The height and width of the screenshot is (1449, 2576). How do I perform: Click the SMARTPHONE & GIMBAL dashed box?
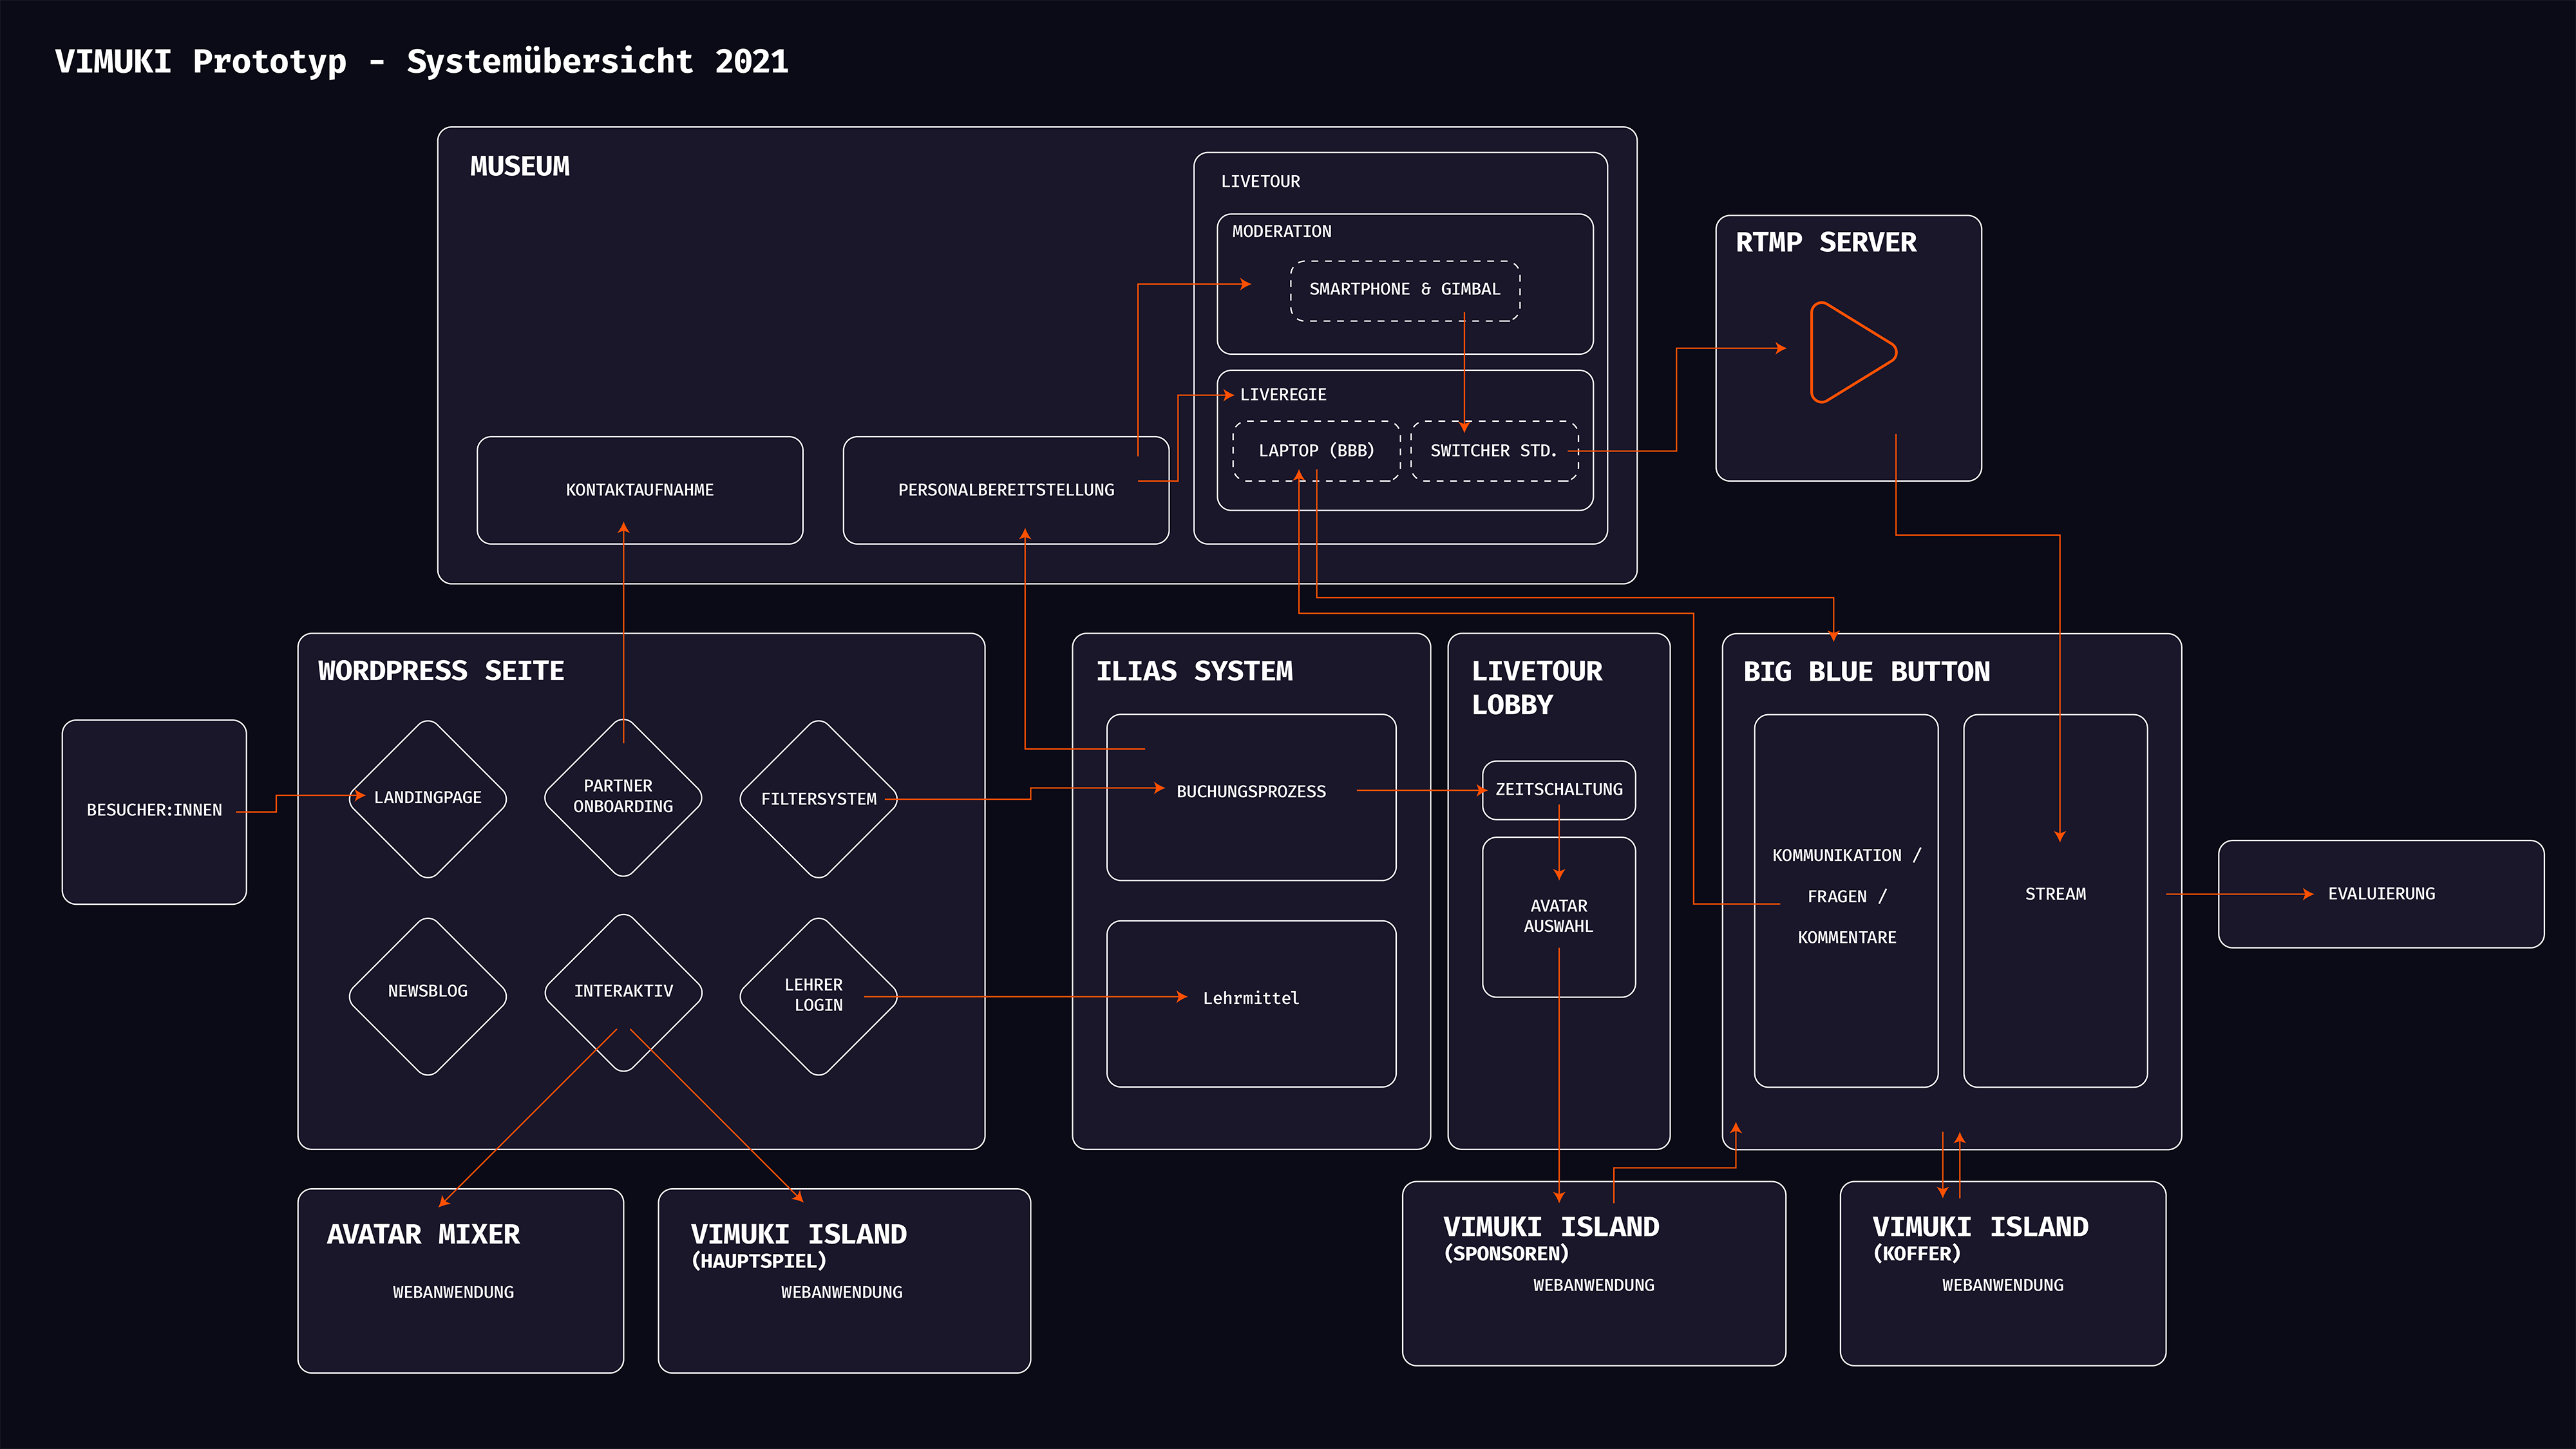point(1405,291)
